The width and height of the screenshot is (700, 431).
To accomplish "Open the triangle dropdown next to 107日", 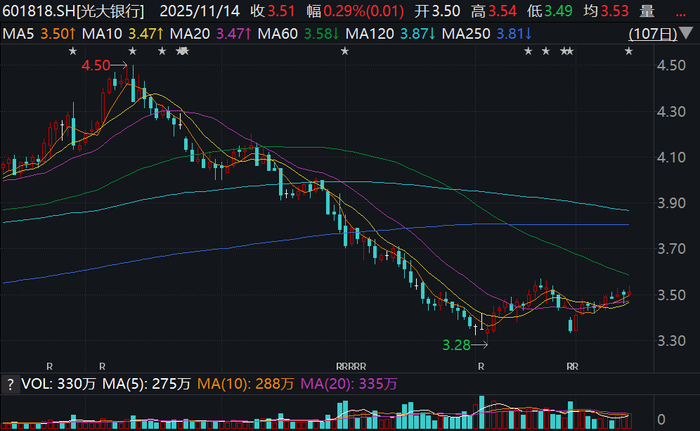I will coord(686,33).
